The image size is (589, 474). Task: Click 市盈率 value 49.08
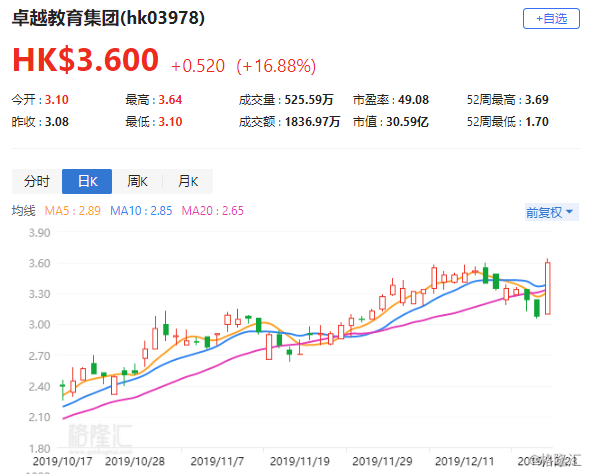click(413, 100)
